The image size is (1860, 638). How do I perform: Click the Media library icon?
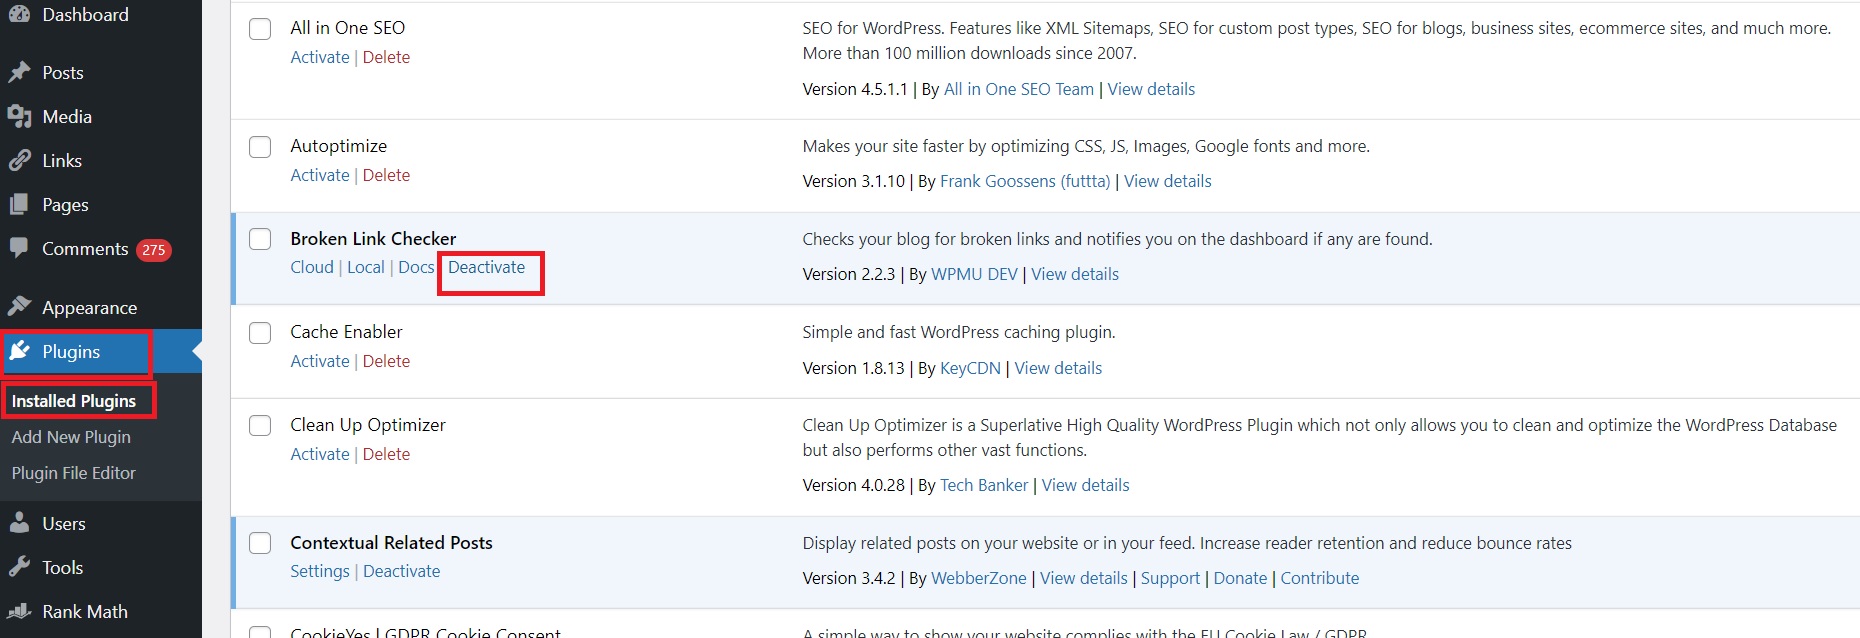[19, 116]
